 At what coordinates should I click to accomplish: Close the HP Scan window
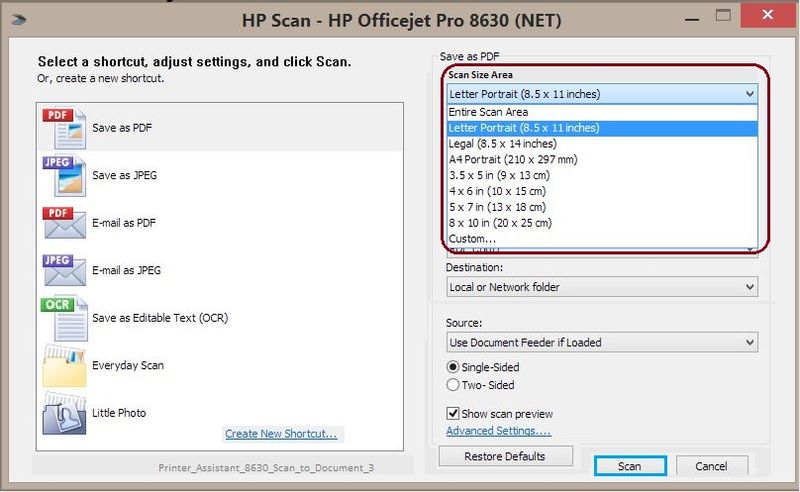pos(768,15)
